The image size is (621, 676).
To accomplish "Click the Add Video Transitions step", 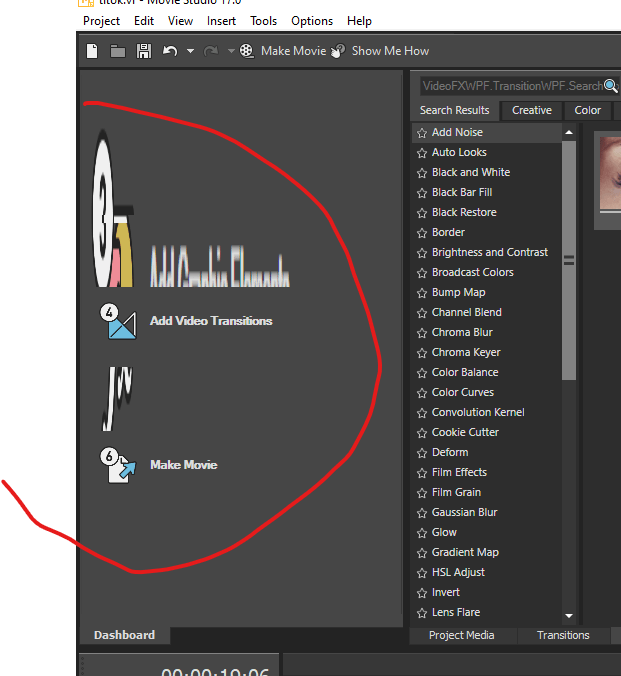I will coord(211,321).
